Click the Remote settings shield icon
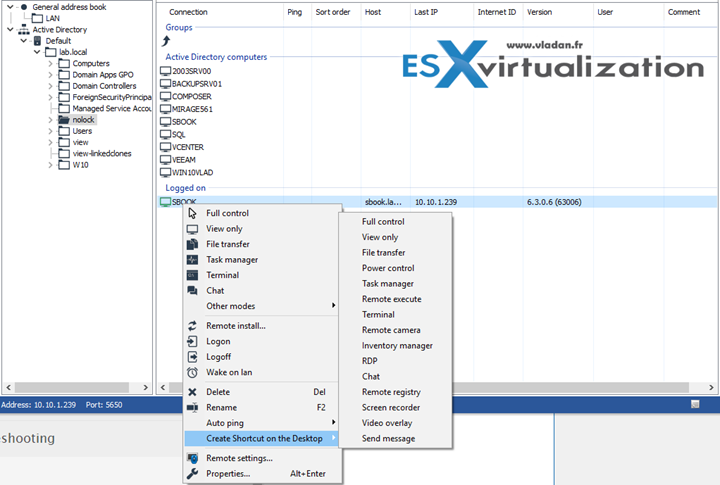Screen dimensions: 720x485 click(192, 458)
